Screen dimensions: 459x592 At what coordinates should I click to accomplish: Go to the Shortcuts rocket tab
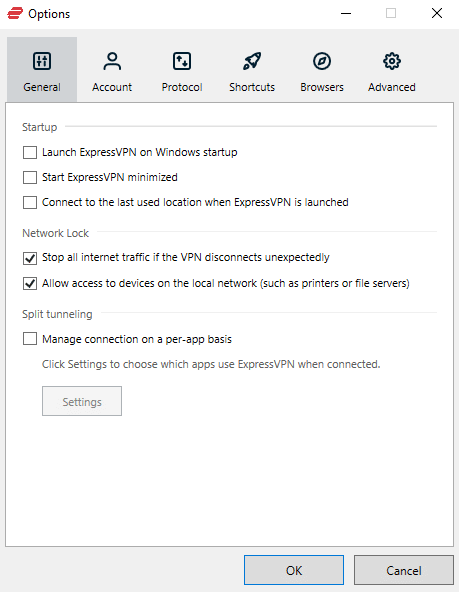(252, 70)
